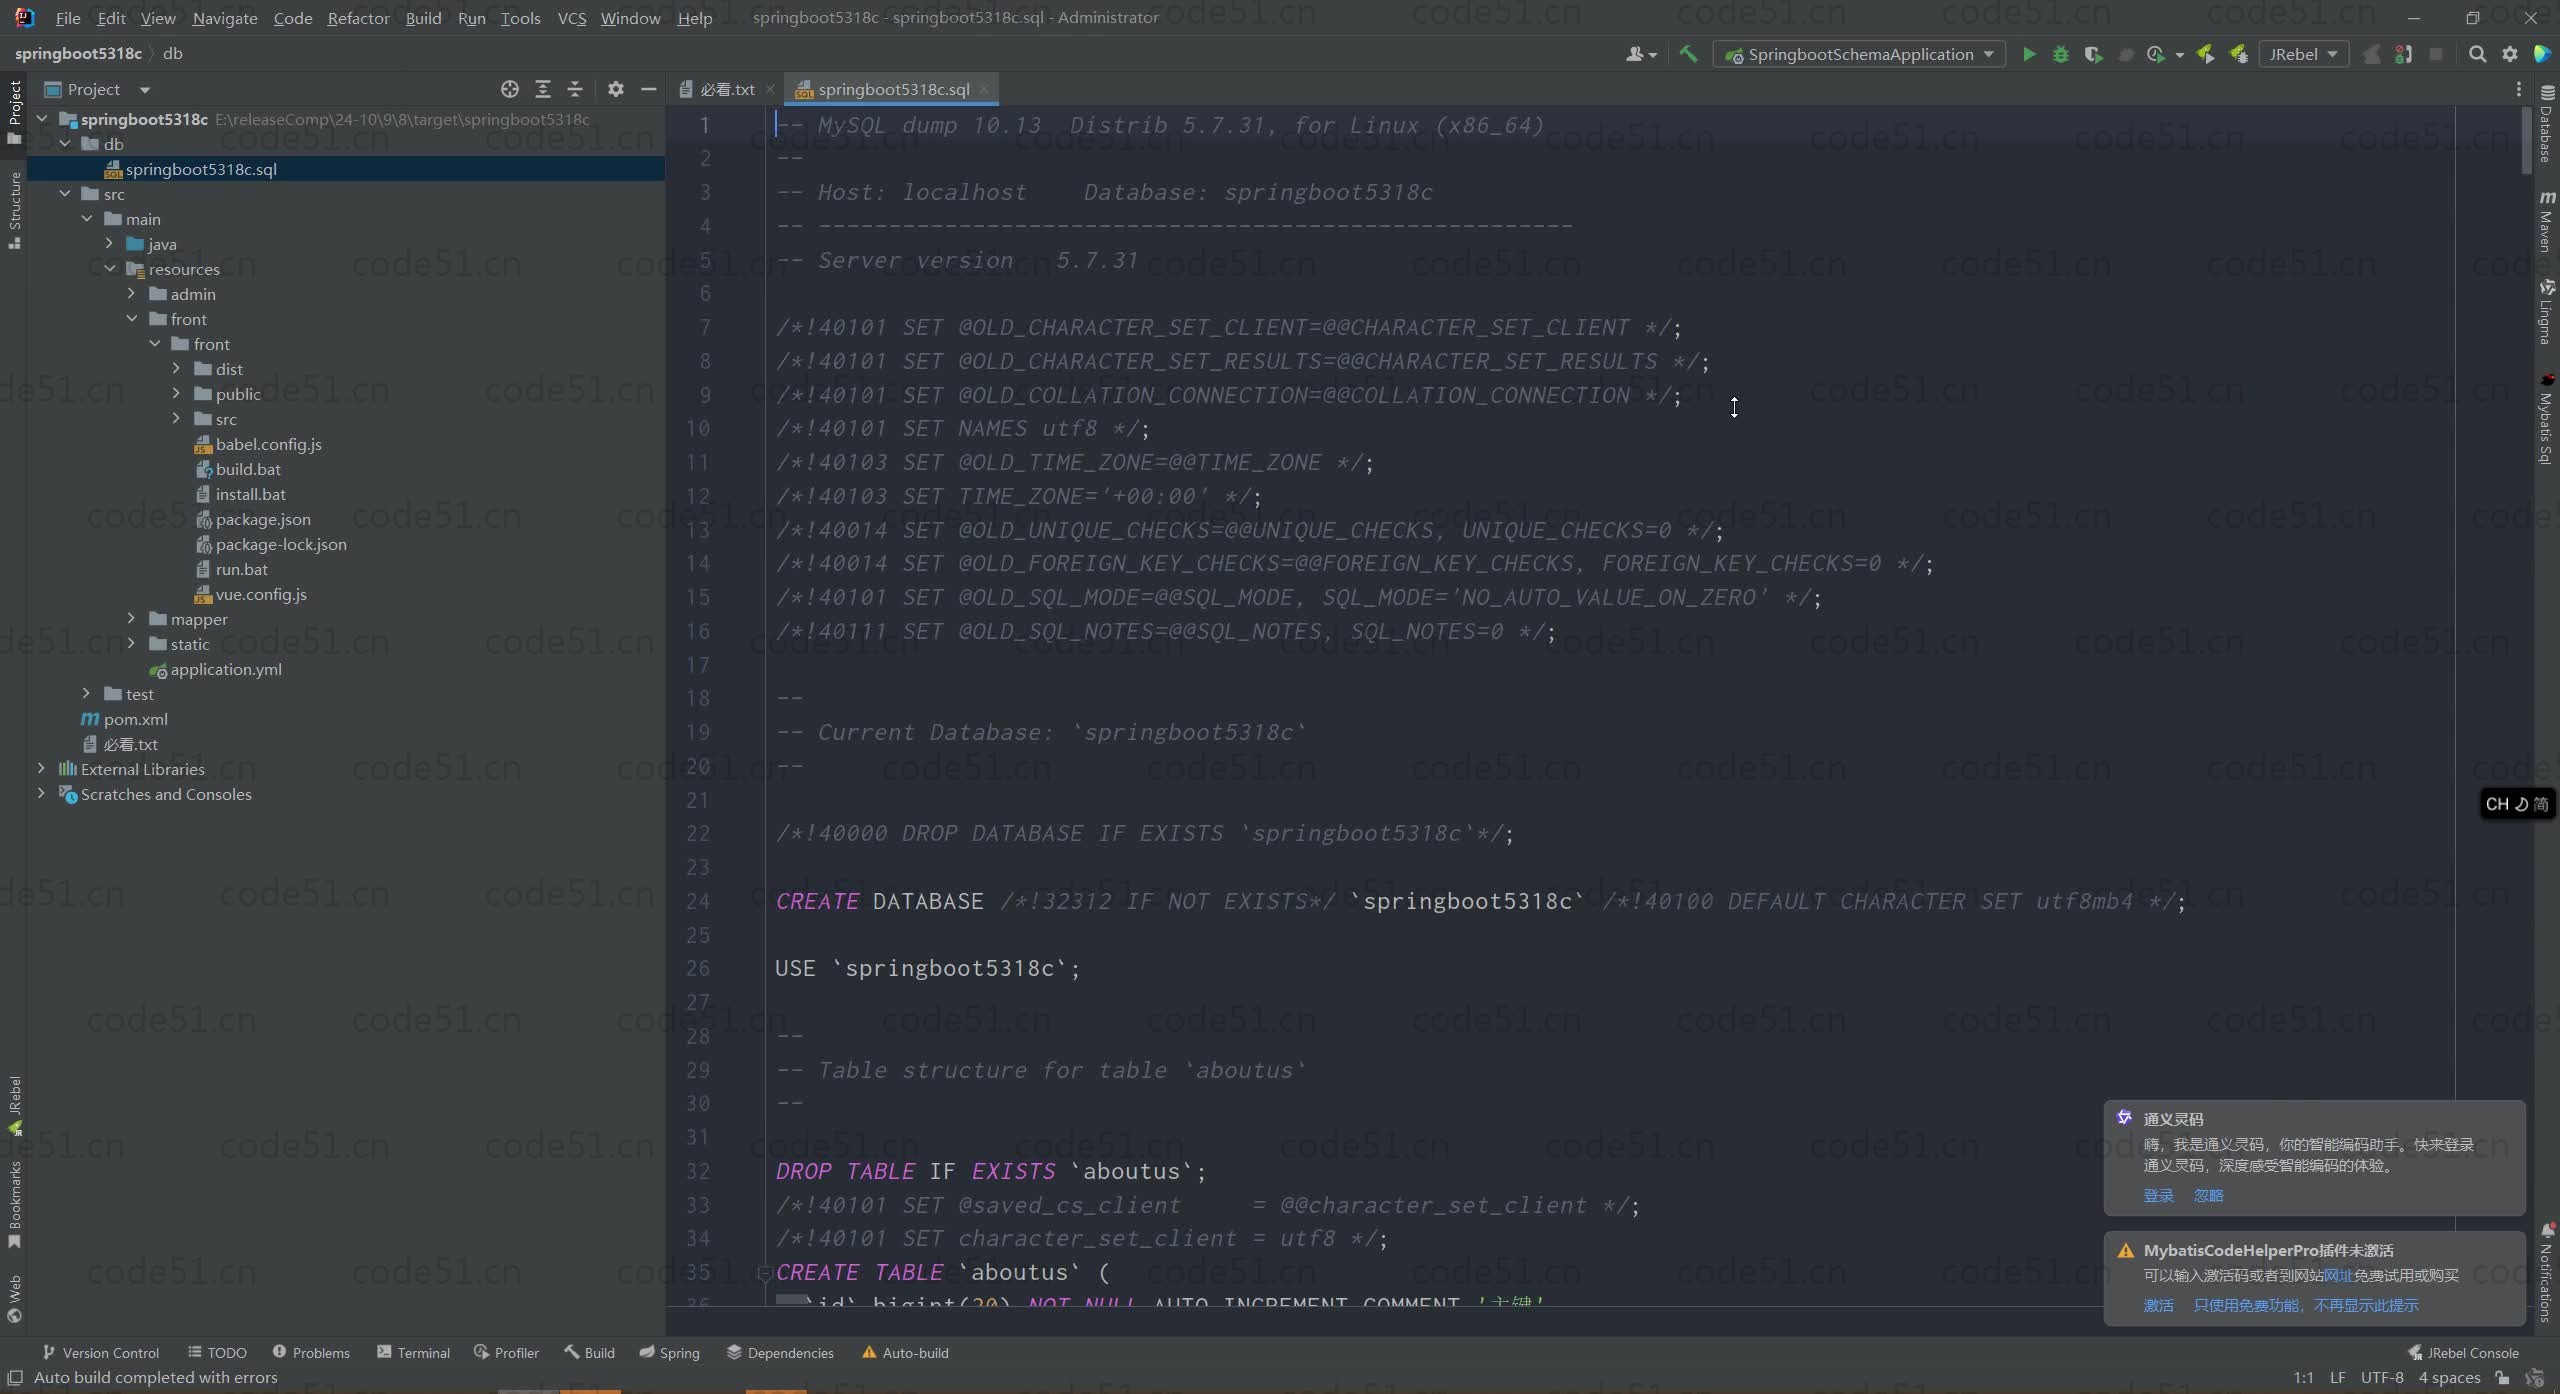Run SpringbootSchemaApplication with green play button
The image size is (2560, 1394).
tap(2028, 54)
